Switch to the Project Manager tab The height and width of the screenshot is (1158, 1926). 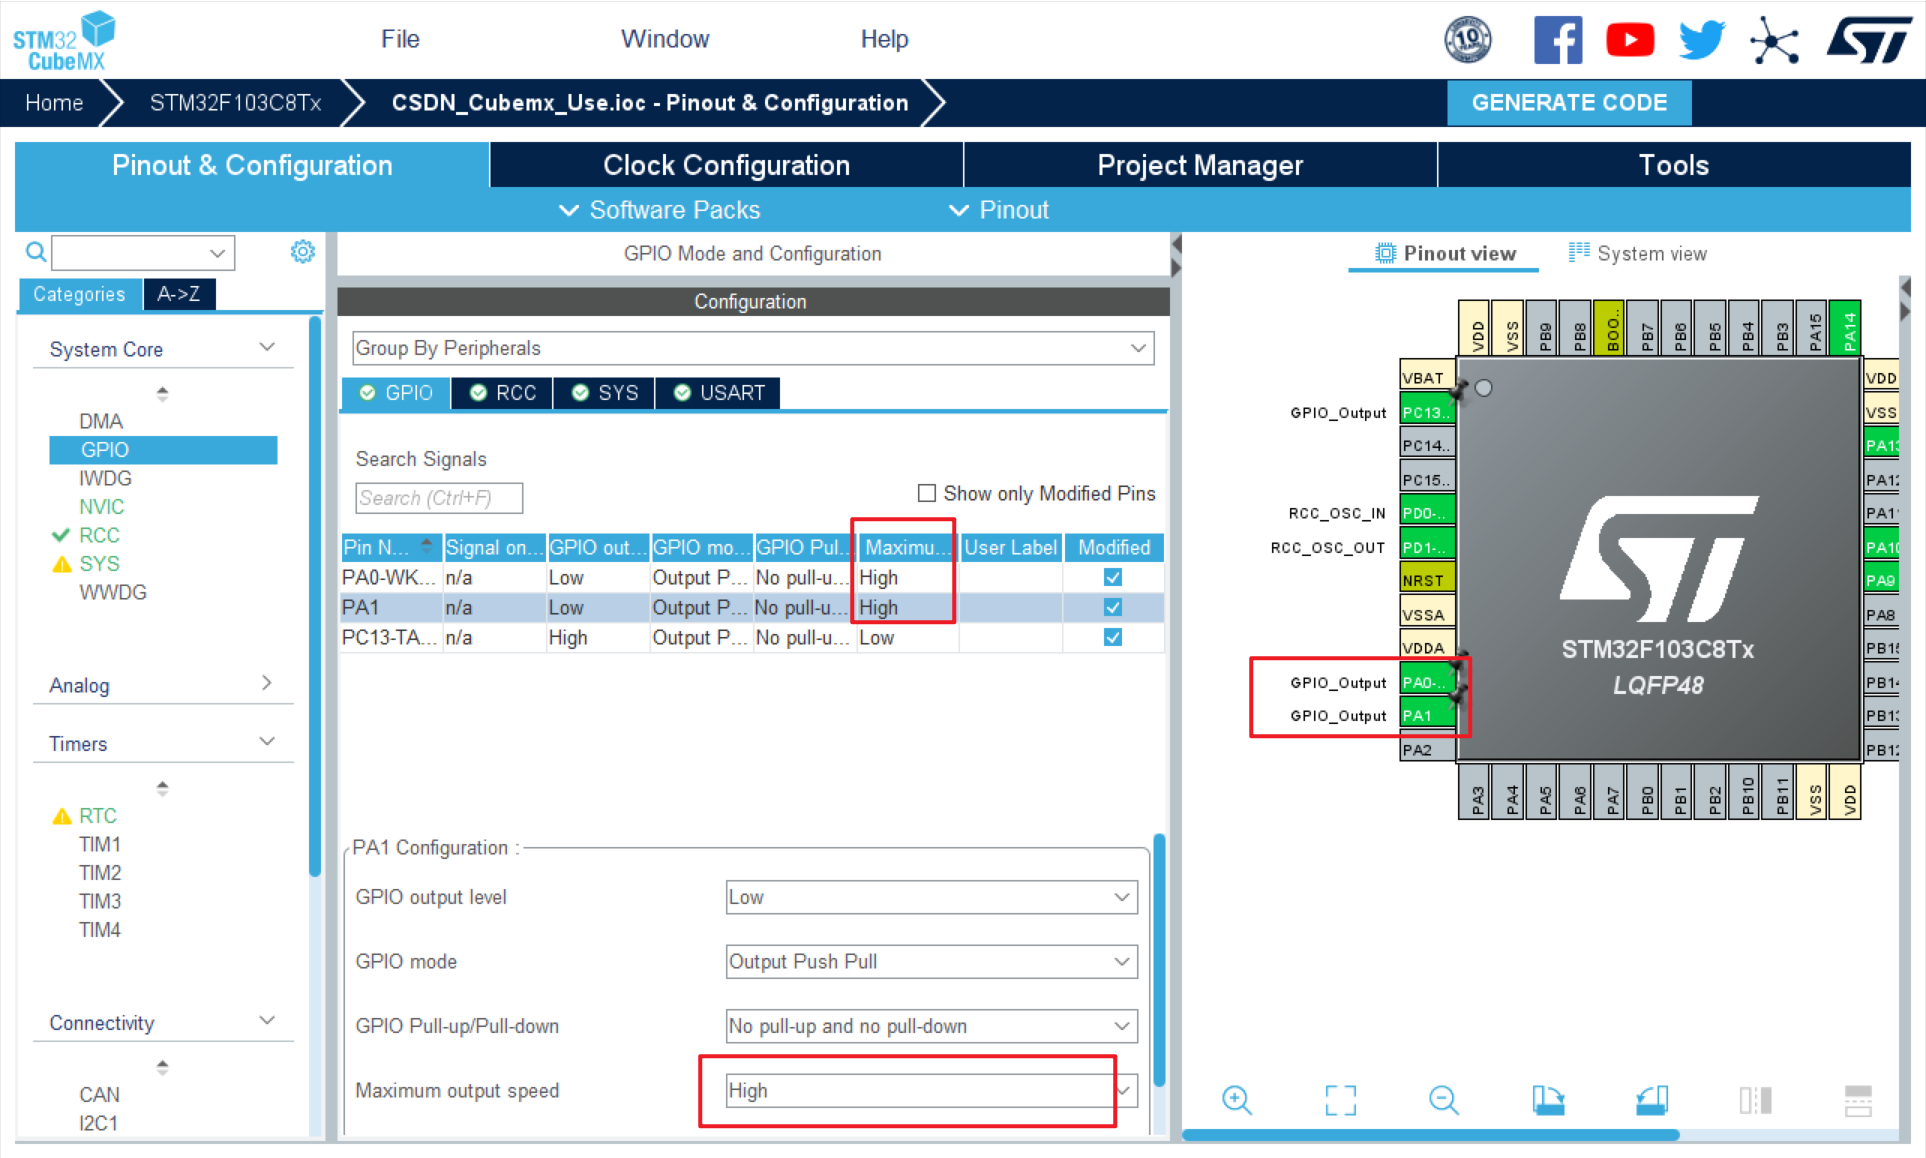(1200, 165)
